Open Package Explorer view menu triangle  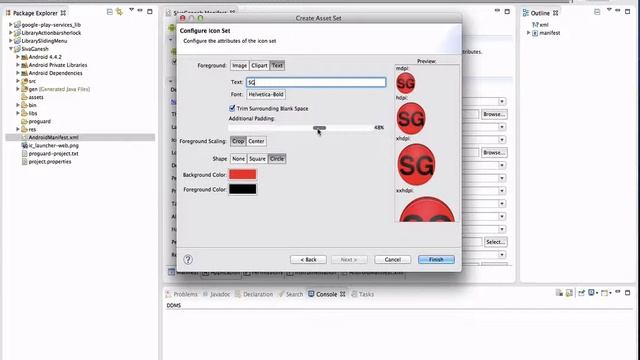[131, 10]
